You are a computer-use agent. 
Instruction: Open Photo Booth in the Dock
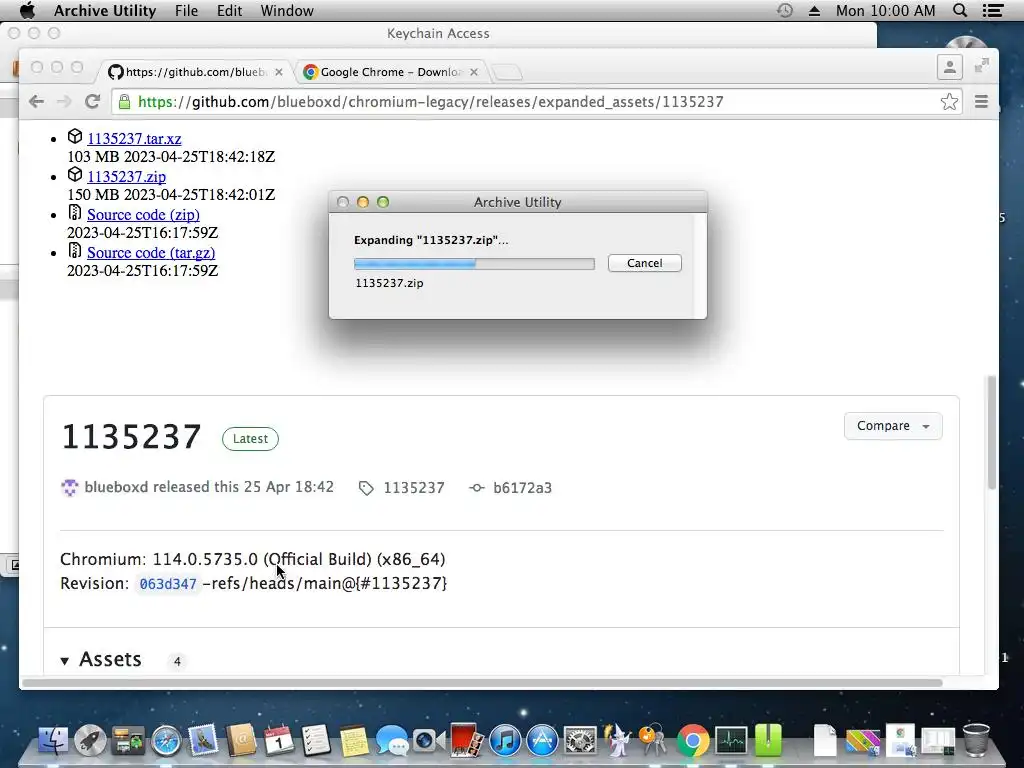pos(466,741)
